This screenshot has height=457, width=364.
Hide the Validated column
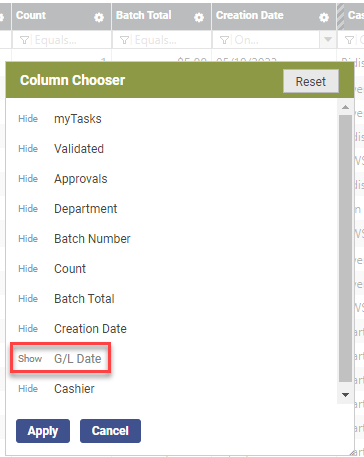click(x=28, y=149)
